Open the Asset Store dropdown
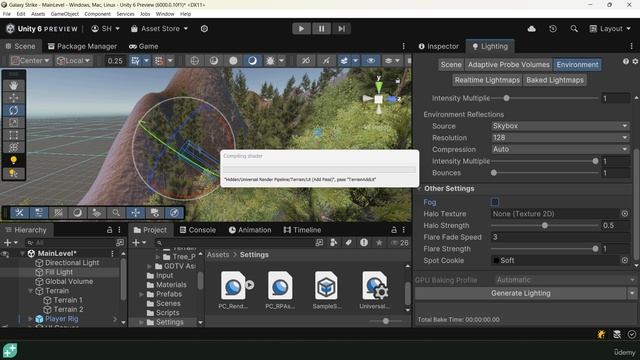The width and height of the screenshot is (640, 360). pyautogui.click(x=160, y=29)
